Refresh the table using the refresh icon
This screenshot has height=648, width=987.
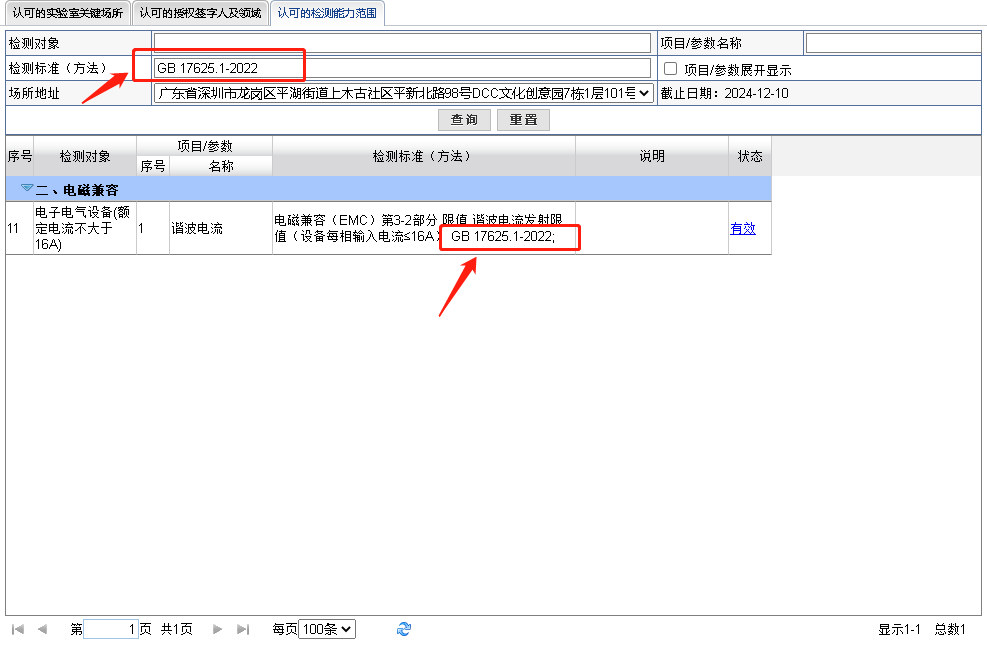404,629
